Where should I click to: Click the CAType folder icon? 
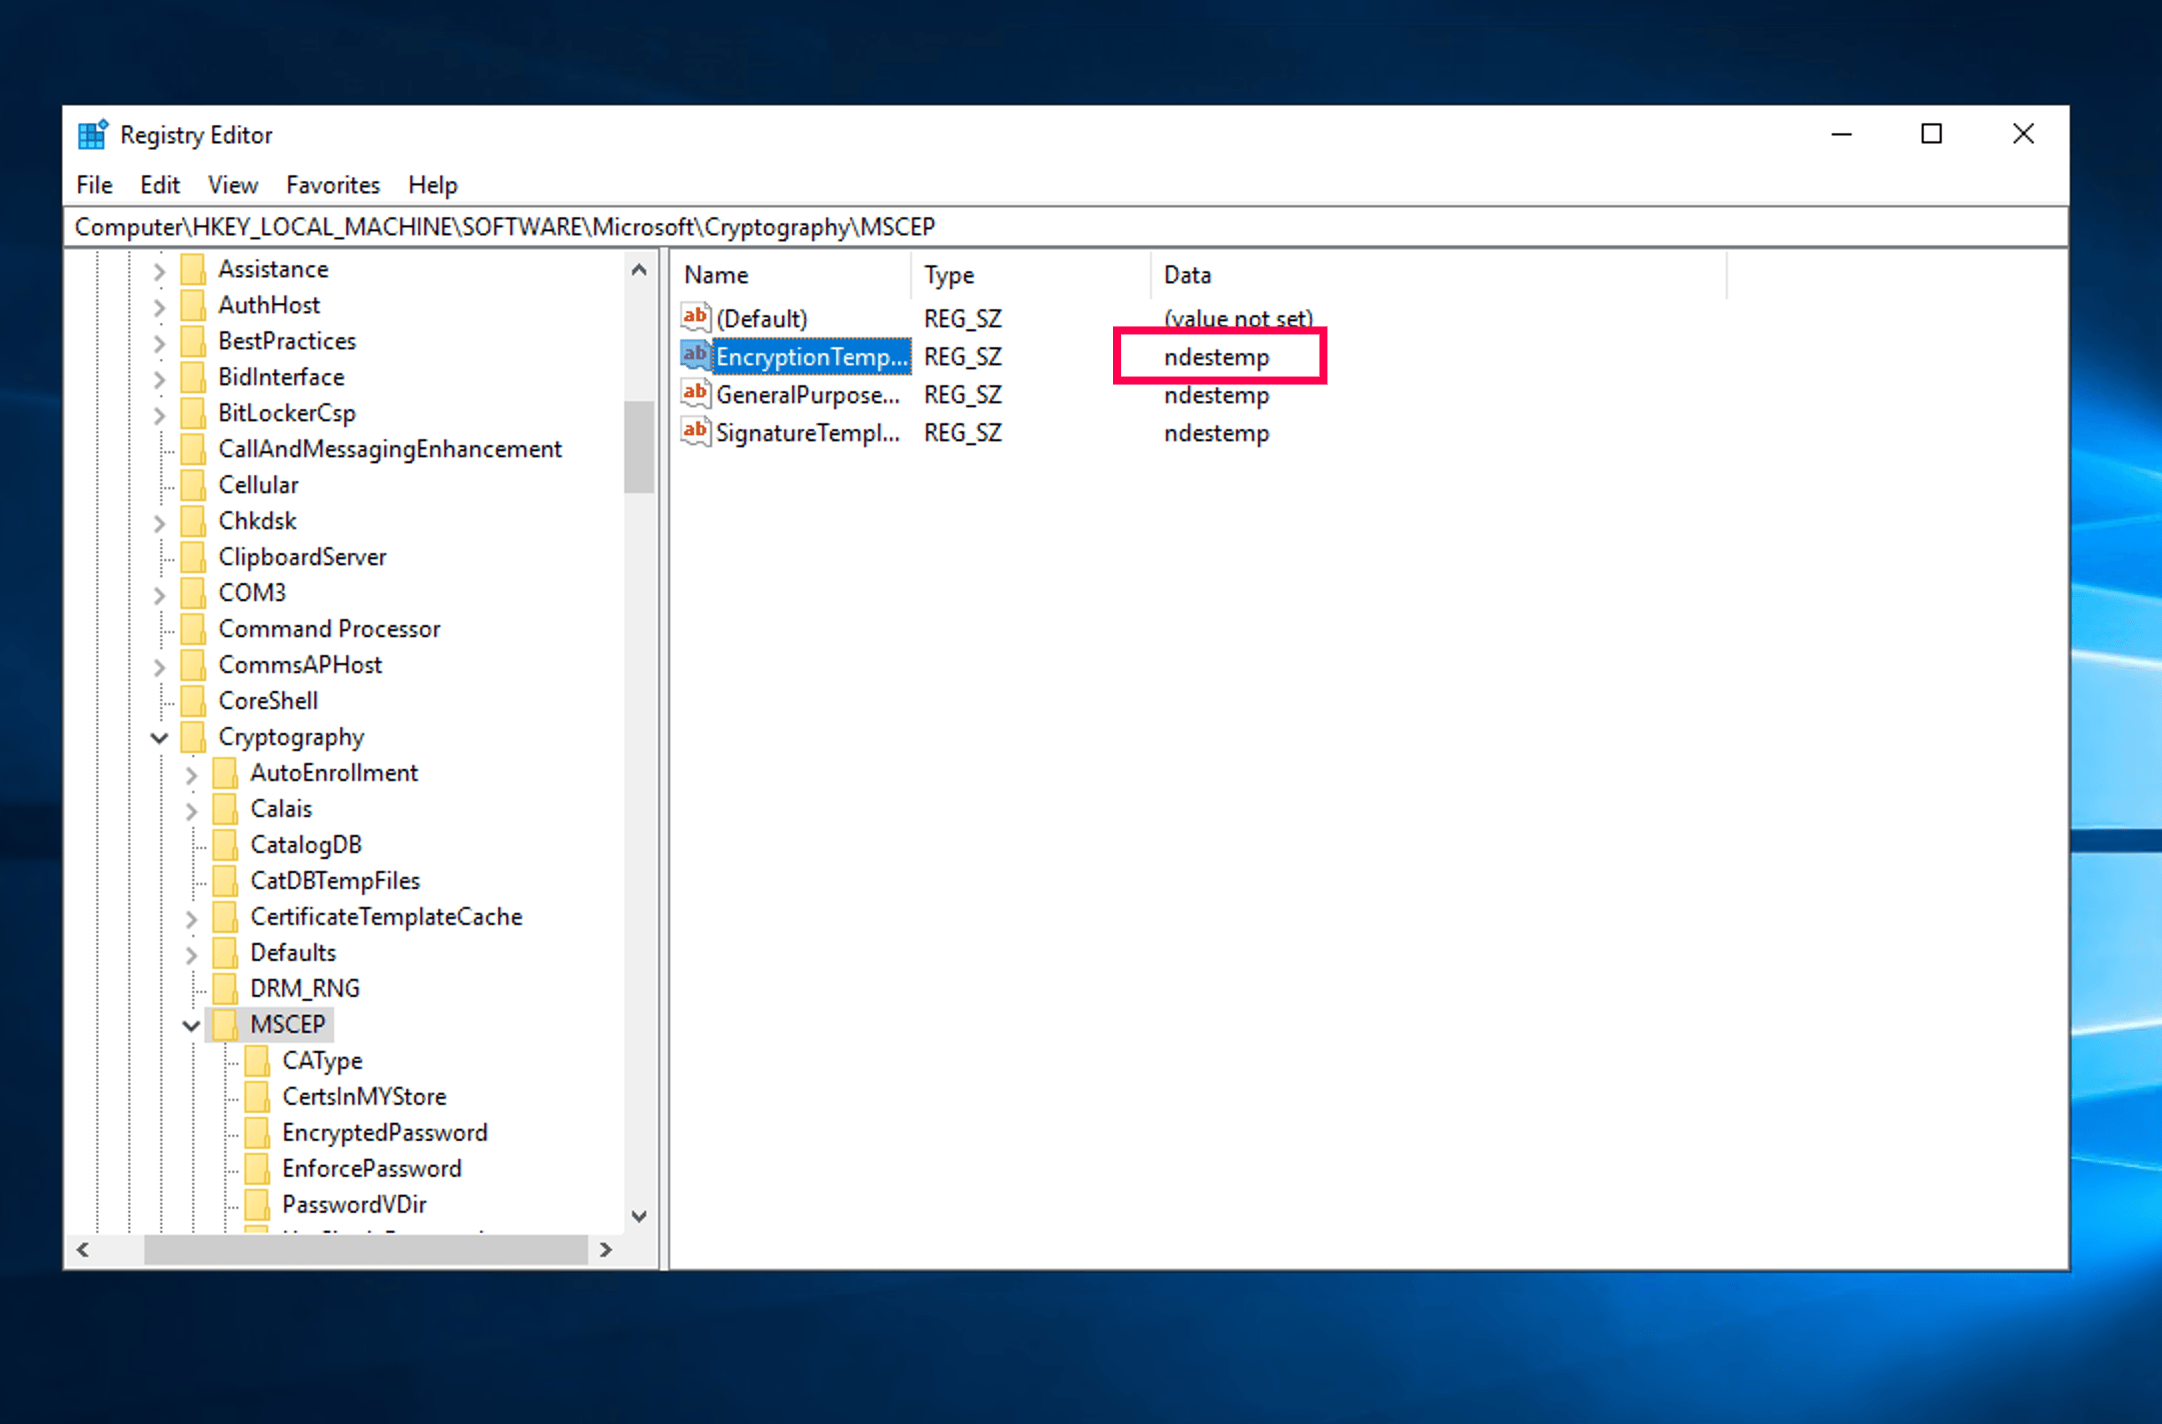[x=256, y=1060]
